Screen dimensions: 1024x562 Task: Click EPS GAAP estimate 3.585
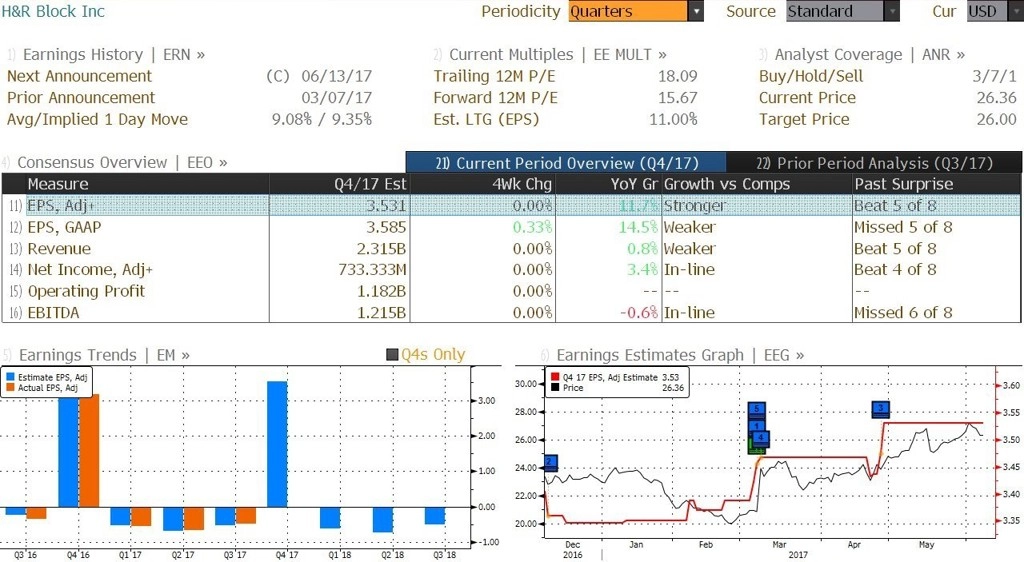(386, 227)
